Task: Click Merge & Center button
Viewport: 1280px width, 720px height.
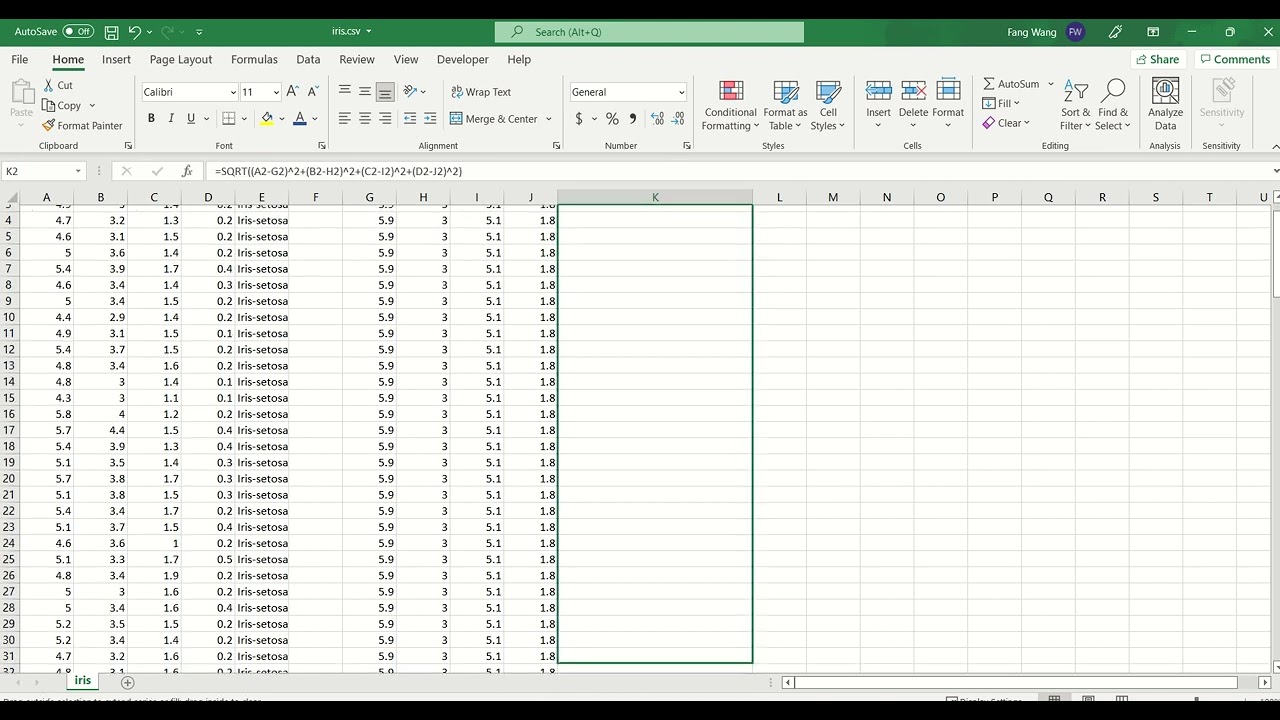Action: pos(494,119)
